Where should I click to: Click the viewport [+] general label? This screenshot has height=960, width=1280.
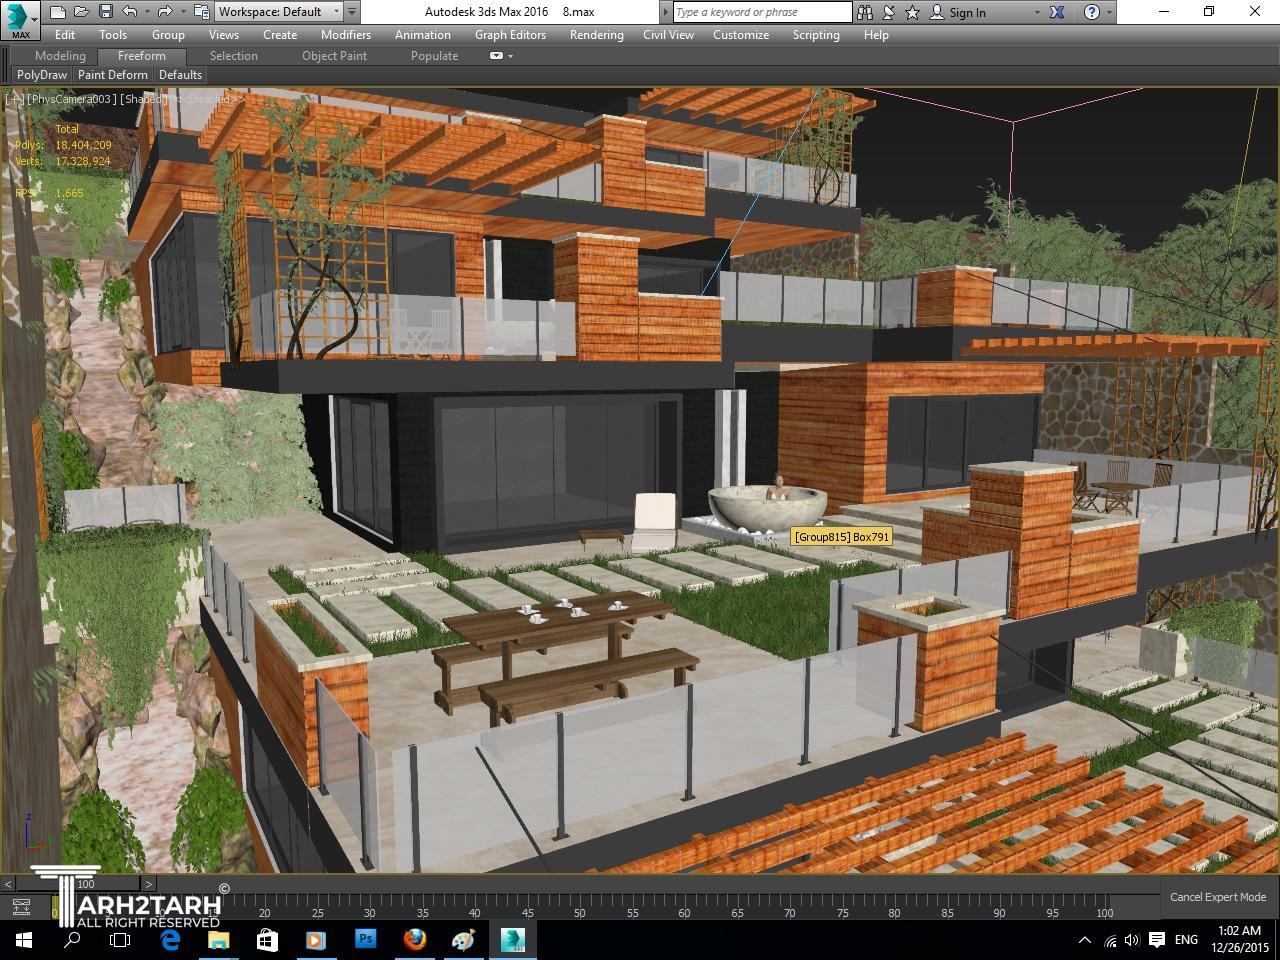pyautogui.click(x=14, y=99)
